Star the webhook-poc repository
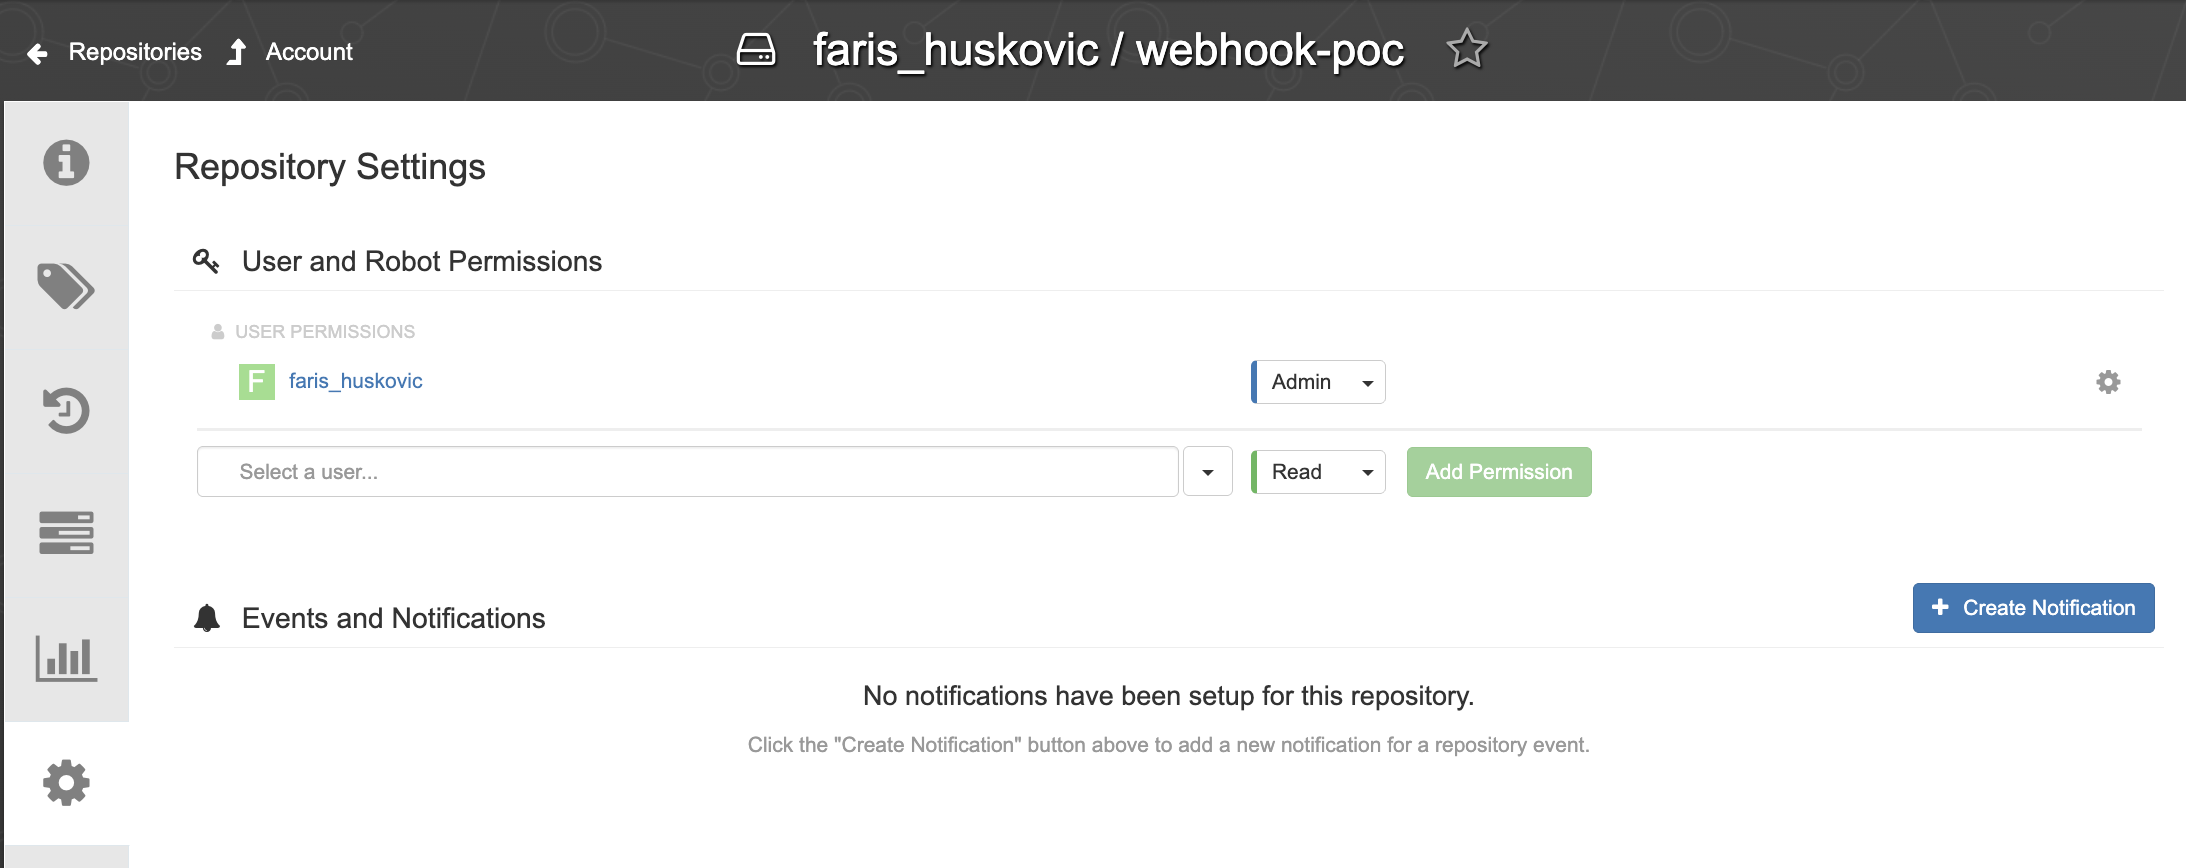Screen dimensions: 2186x868 coord(1466,47)
